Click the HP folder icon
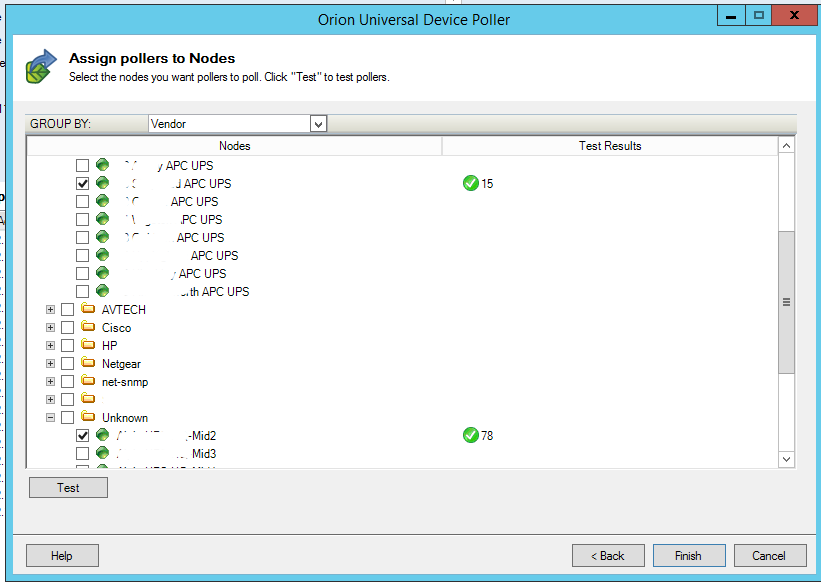 88,345
